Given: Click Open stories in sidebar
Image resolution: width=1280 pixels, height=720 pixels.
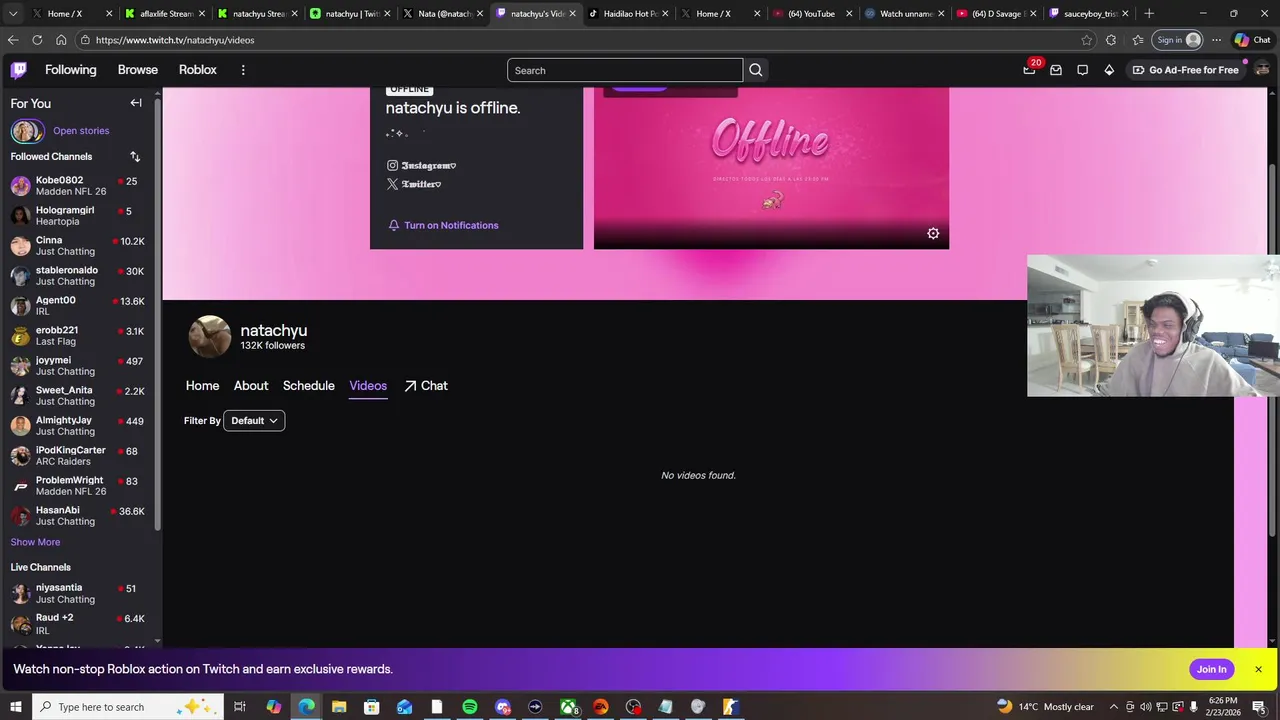Looking at the screenshot, I should click(81, 131).
